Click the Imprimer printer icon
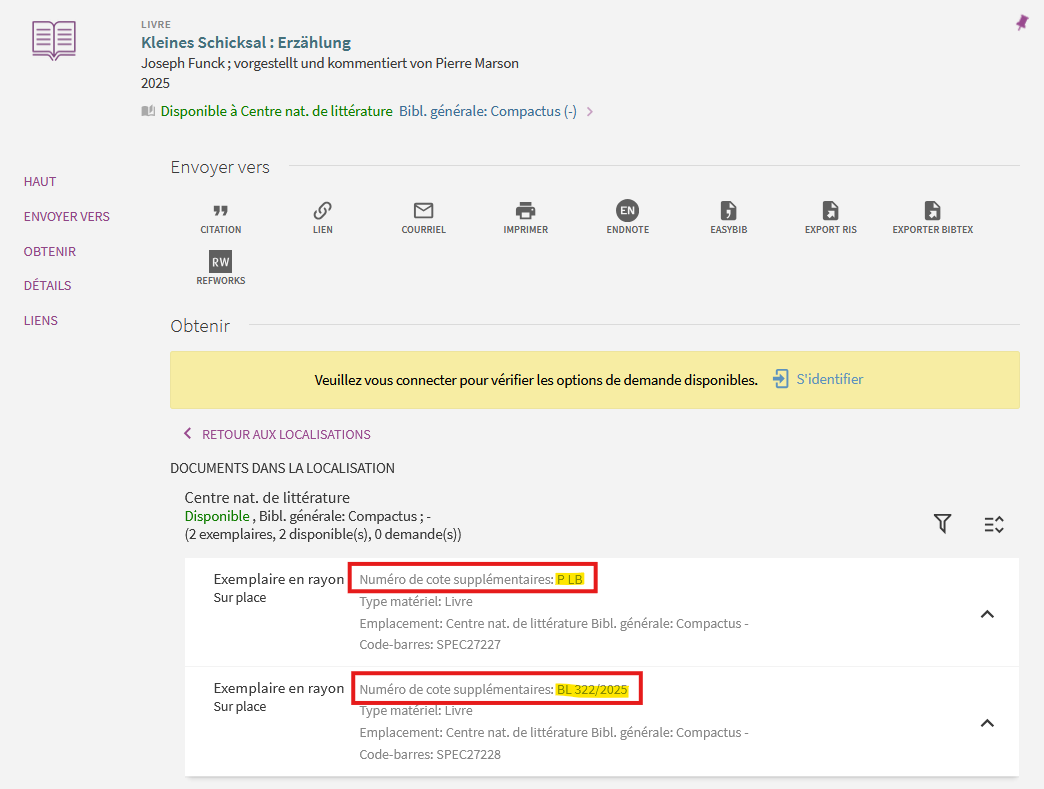 525,211
